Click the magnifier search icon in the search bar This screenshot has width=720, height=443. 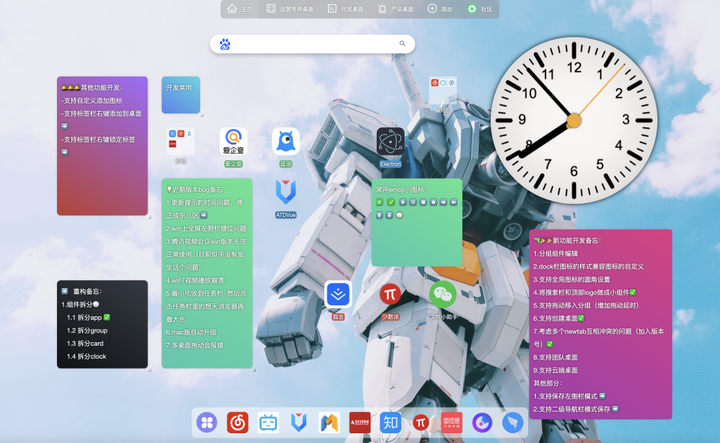[x=402, y=44]
